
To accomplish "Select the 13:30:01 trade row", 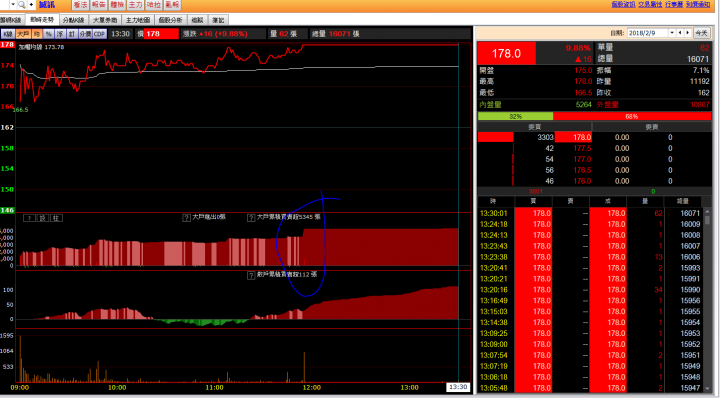I will tap(590, 213).
